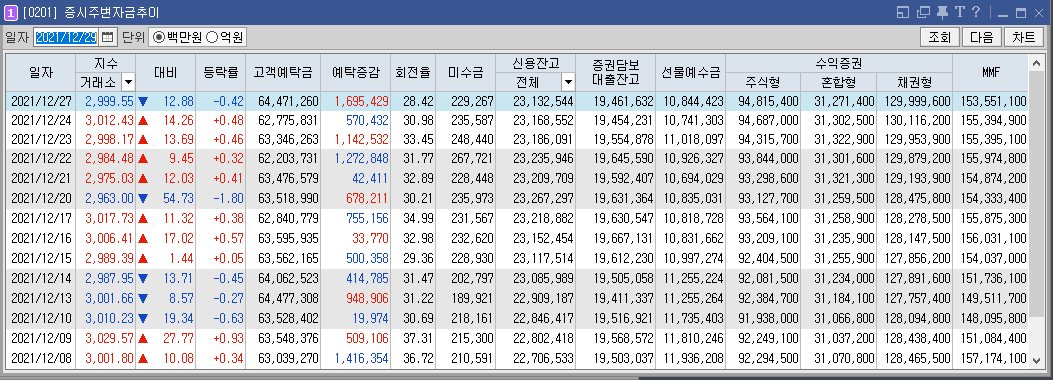Click the 수익증권 group header
This screenshot has width=1053, height=380.
point(839,64)
